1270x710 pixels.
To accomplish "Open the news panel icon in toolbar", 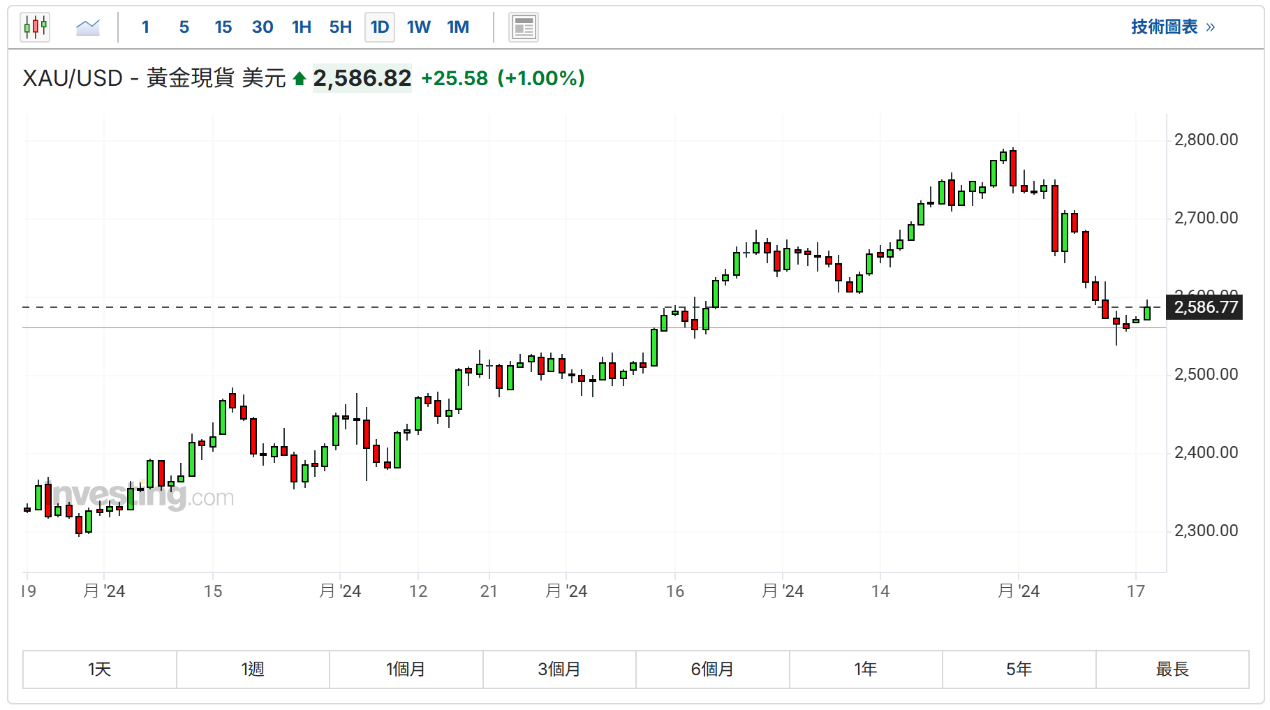I will tap(523, 27).
